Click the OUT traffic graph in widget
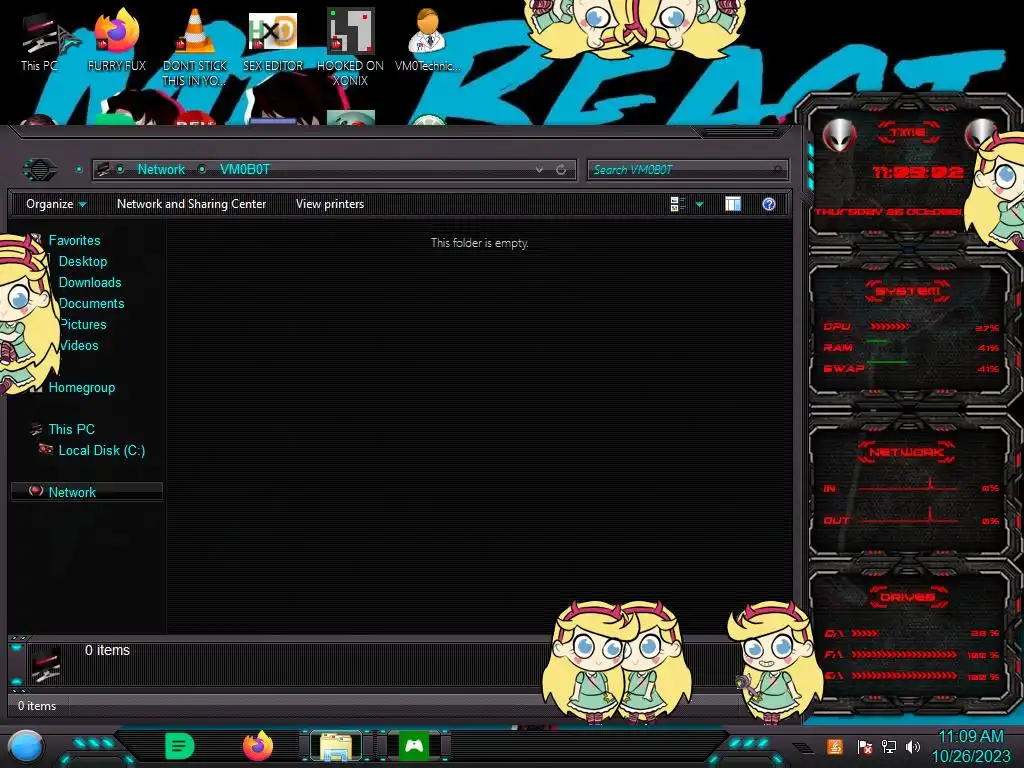Image resolution: width=1024 pixels, height=768 pixels. (908, 517)
